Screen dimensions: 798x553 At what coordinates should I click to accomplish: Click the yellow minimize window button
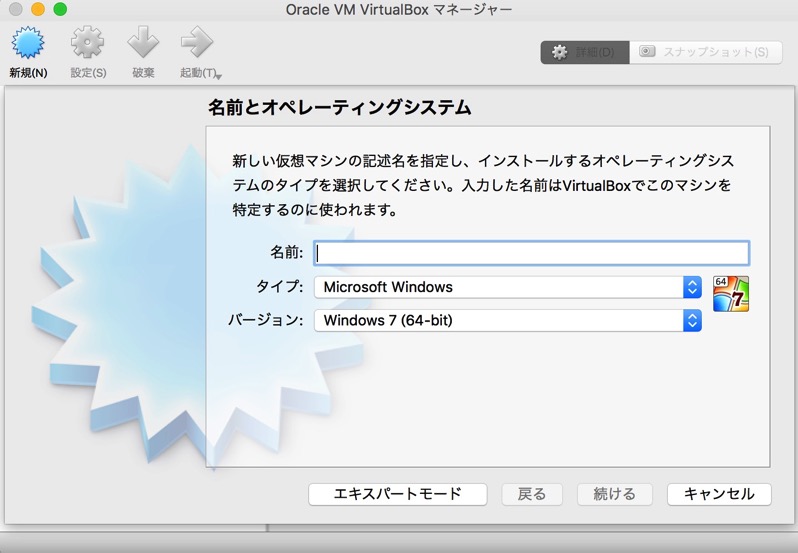tap(38, 9)
